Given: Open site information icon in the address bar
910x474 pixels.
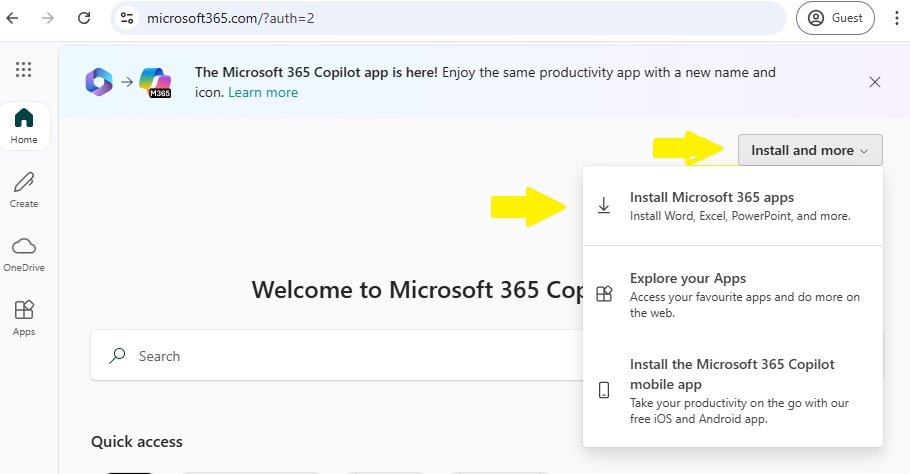Looking at the screenshot, I should click(x=127, y=18).
